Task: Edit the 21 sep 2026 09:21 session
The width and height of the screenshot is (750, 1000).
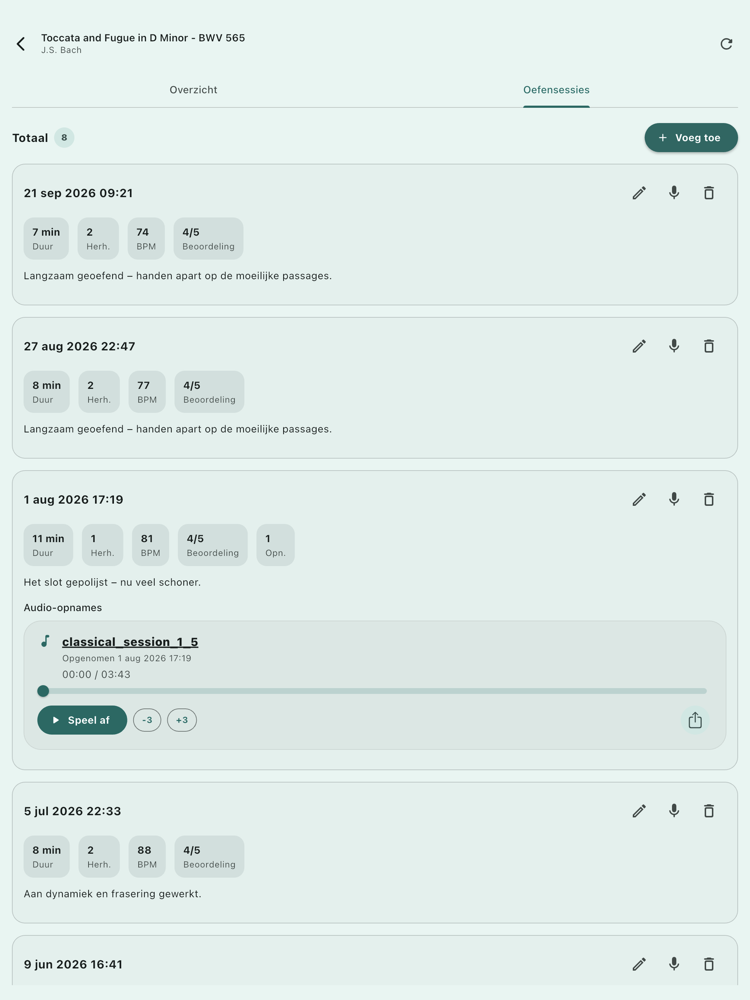Action: pos(639,193)
